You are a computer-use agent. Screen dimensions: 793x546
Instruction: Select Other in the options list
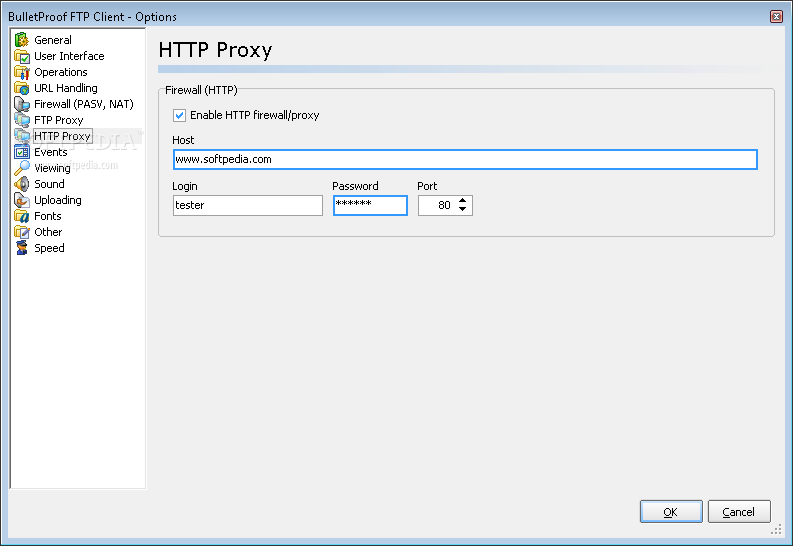[x=48, y=232]
